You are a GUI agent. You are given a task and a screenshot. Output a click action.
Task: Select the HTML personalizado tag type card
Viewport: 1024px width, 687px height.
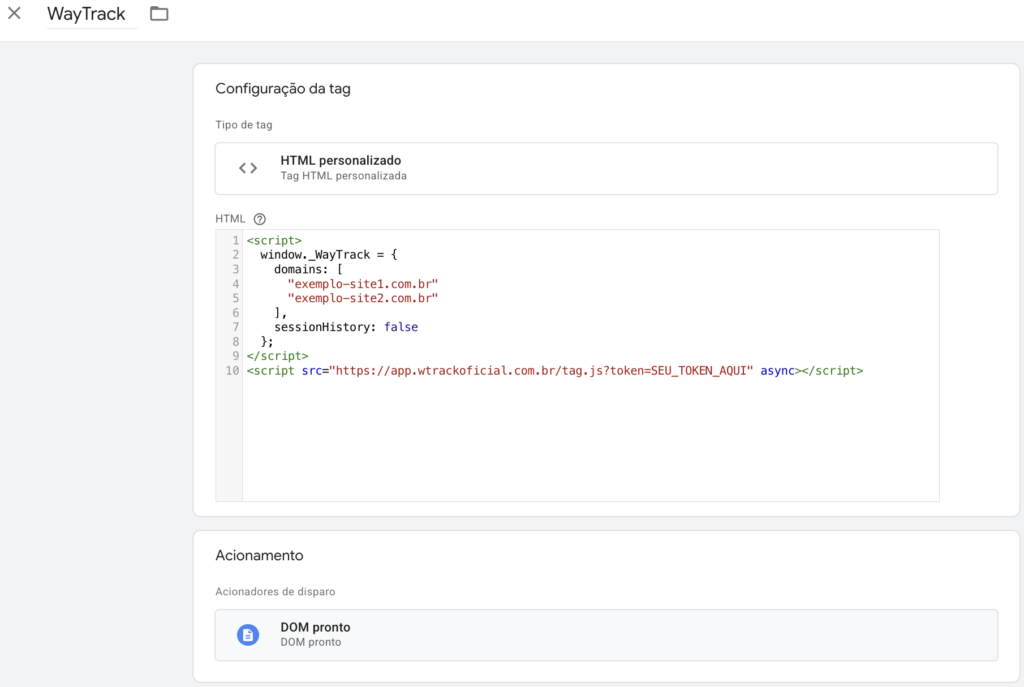(606, 168)
